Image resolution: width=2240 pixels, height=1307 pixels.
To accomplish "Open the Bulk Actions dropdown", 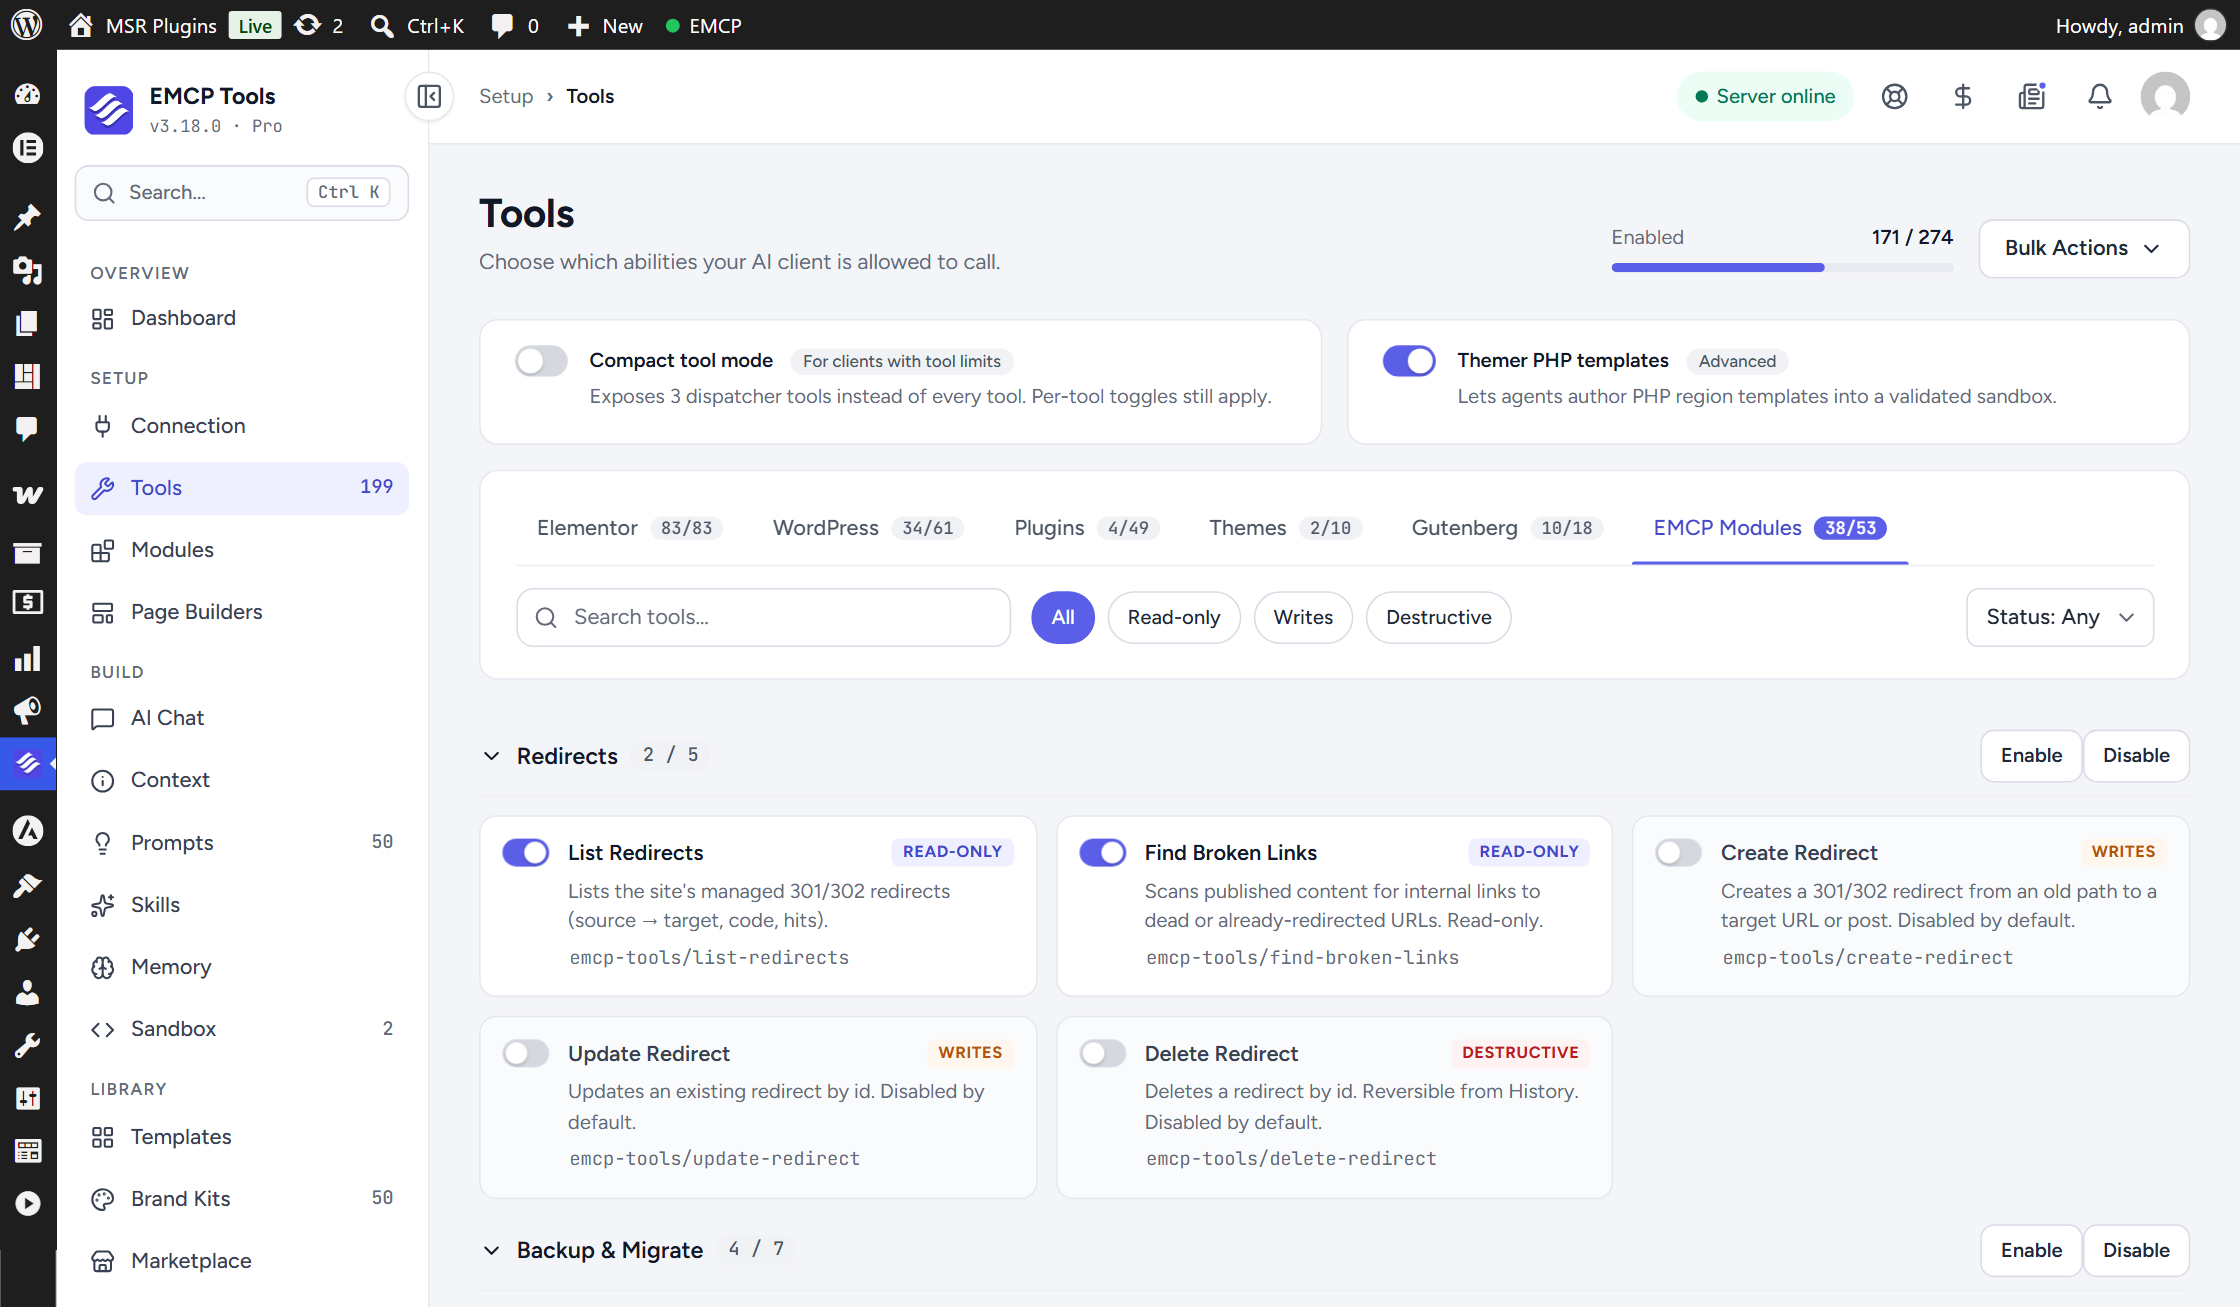I will 2084,249.
